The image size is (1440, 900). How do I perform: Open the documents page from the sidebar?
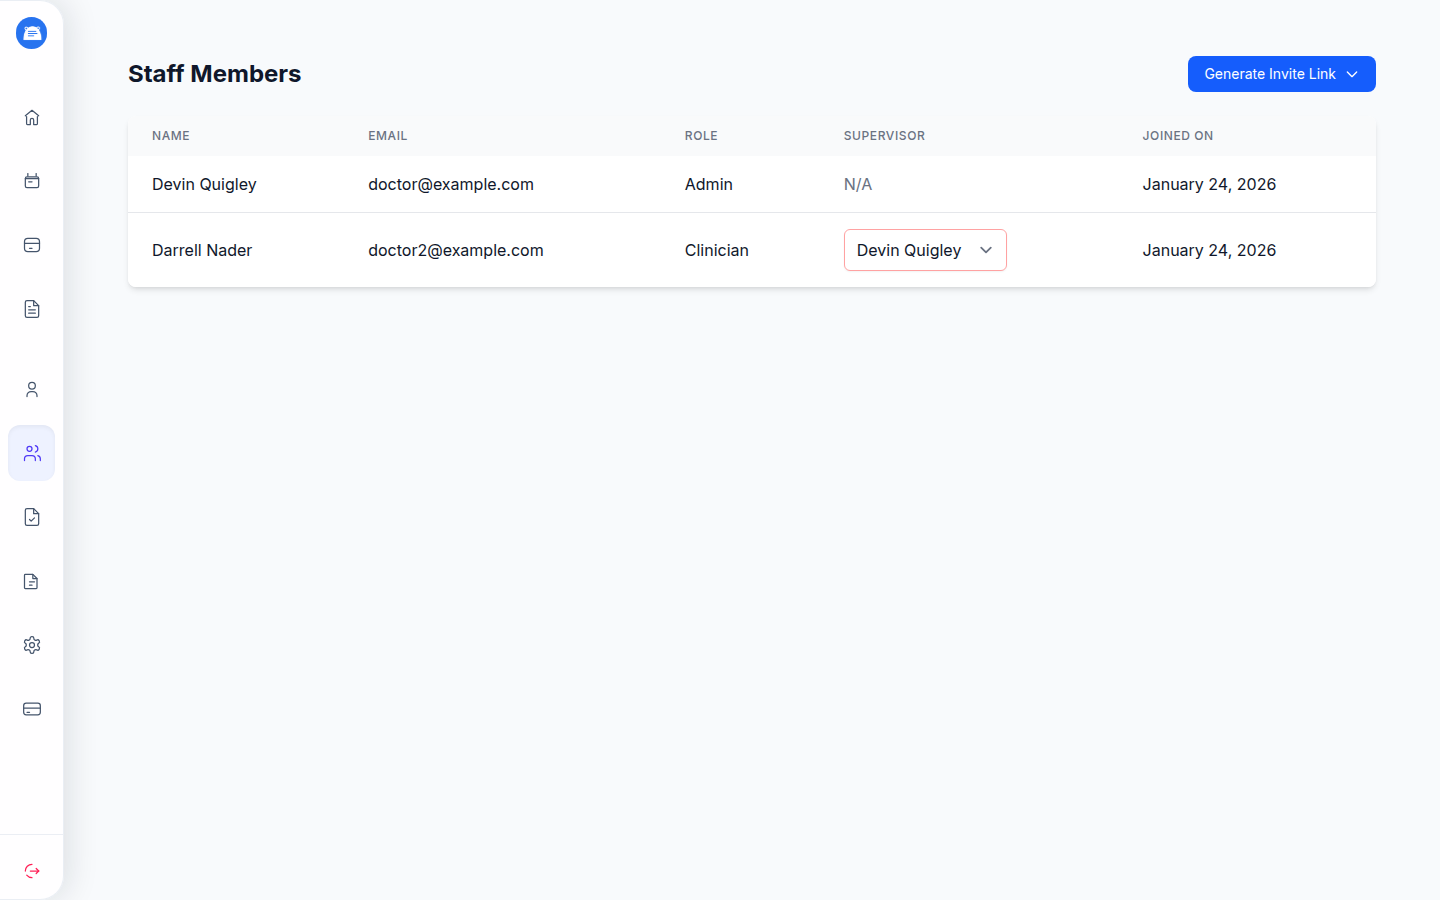point(31,309)
